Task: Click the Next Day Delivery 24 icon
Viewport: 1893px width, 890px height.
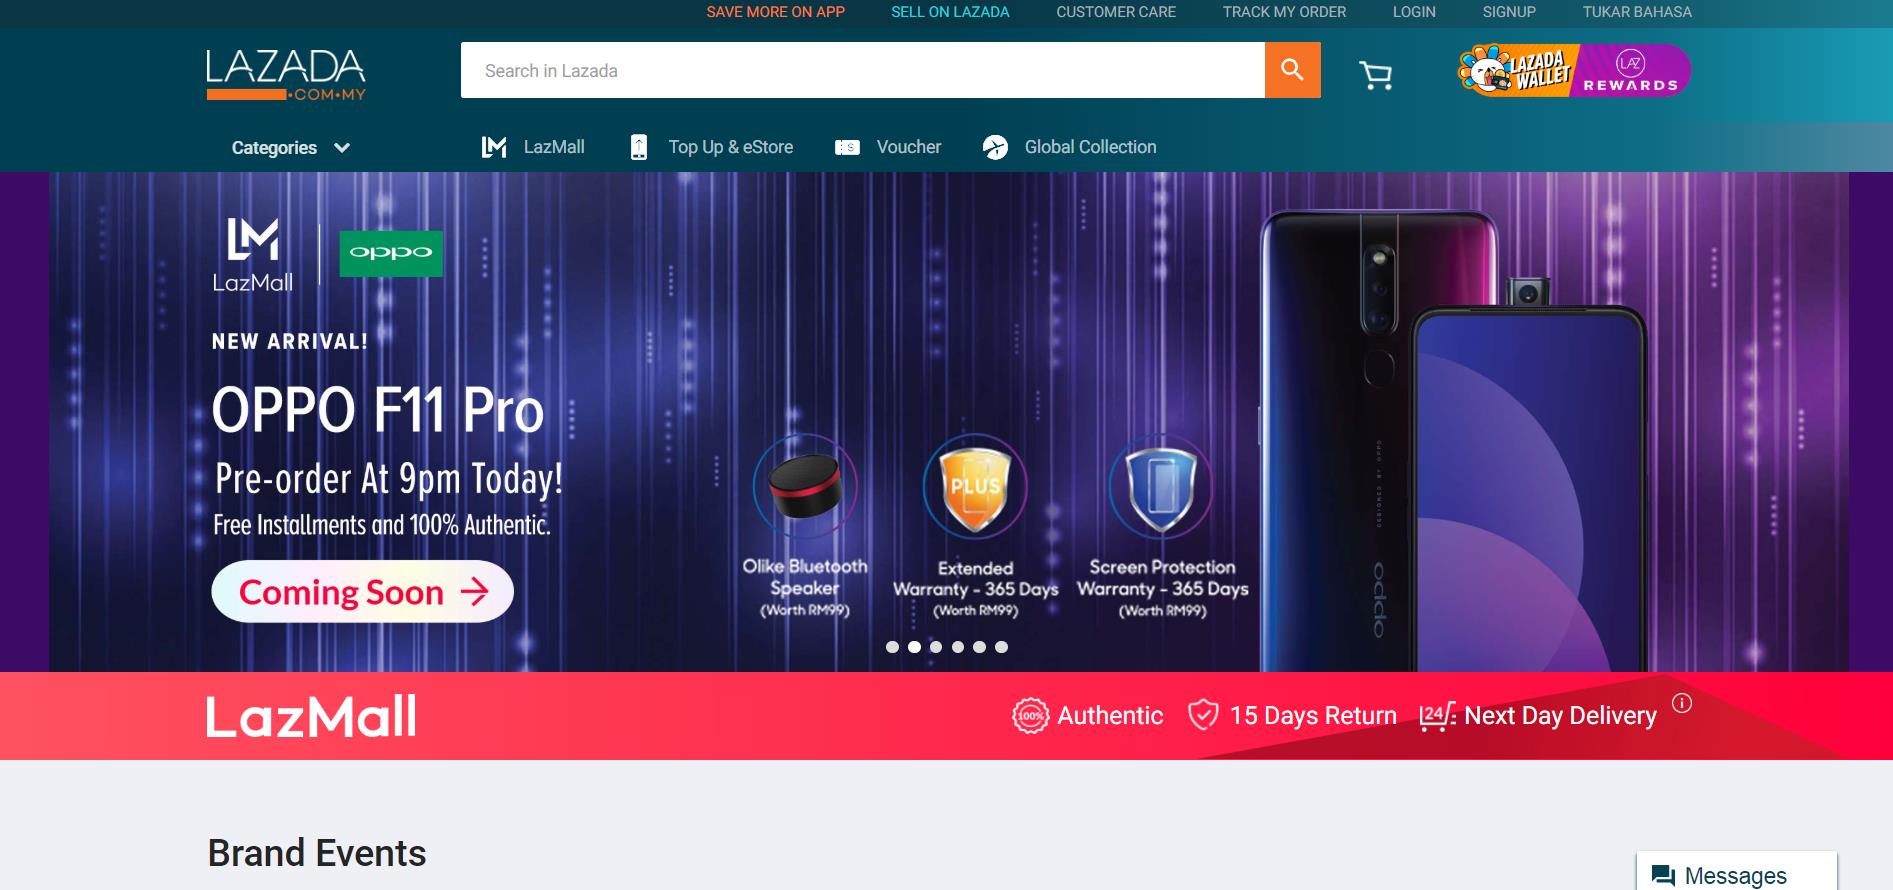Action: pyautogui.click(x=1437, y=716)
